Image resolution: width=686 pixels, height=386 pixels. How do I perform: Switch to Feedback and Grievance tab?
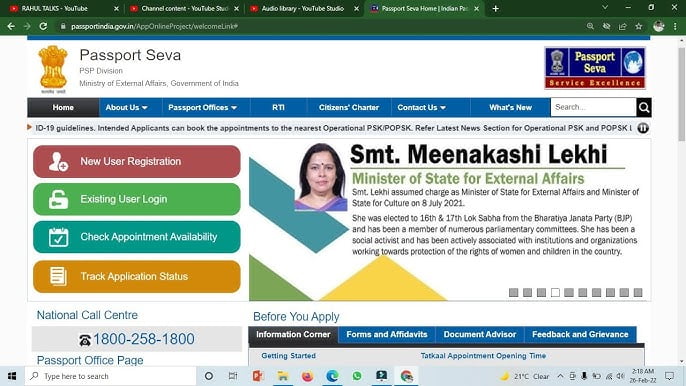580,334
